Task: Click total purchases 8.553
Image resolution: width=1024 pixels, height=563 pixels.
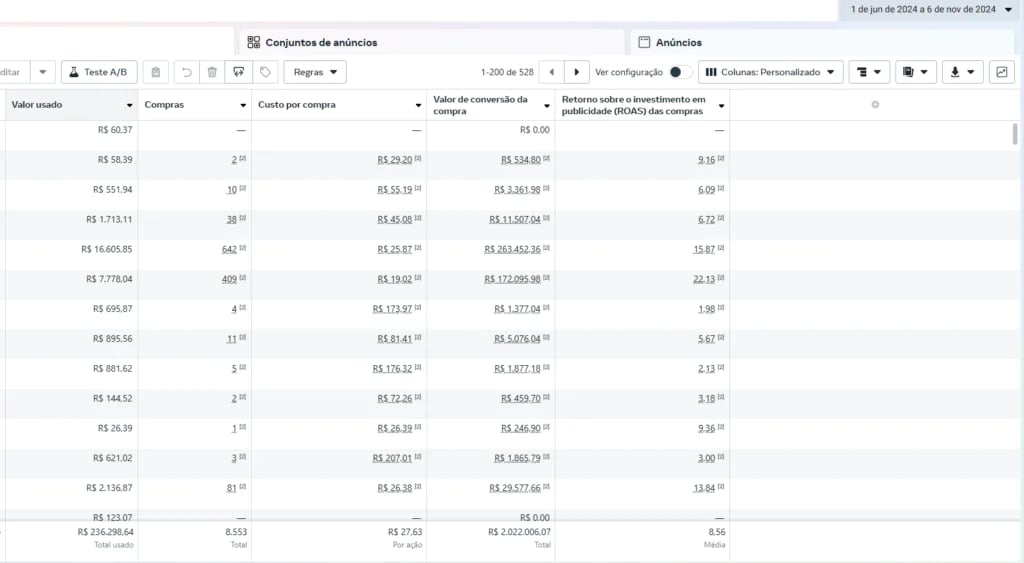Action: pyautogui.click(x=236, y=532)
